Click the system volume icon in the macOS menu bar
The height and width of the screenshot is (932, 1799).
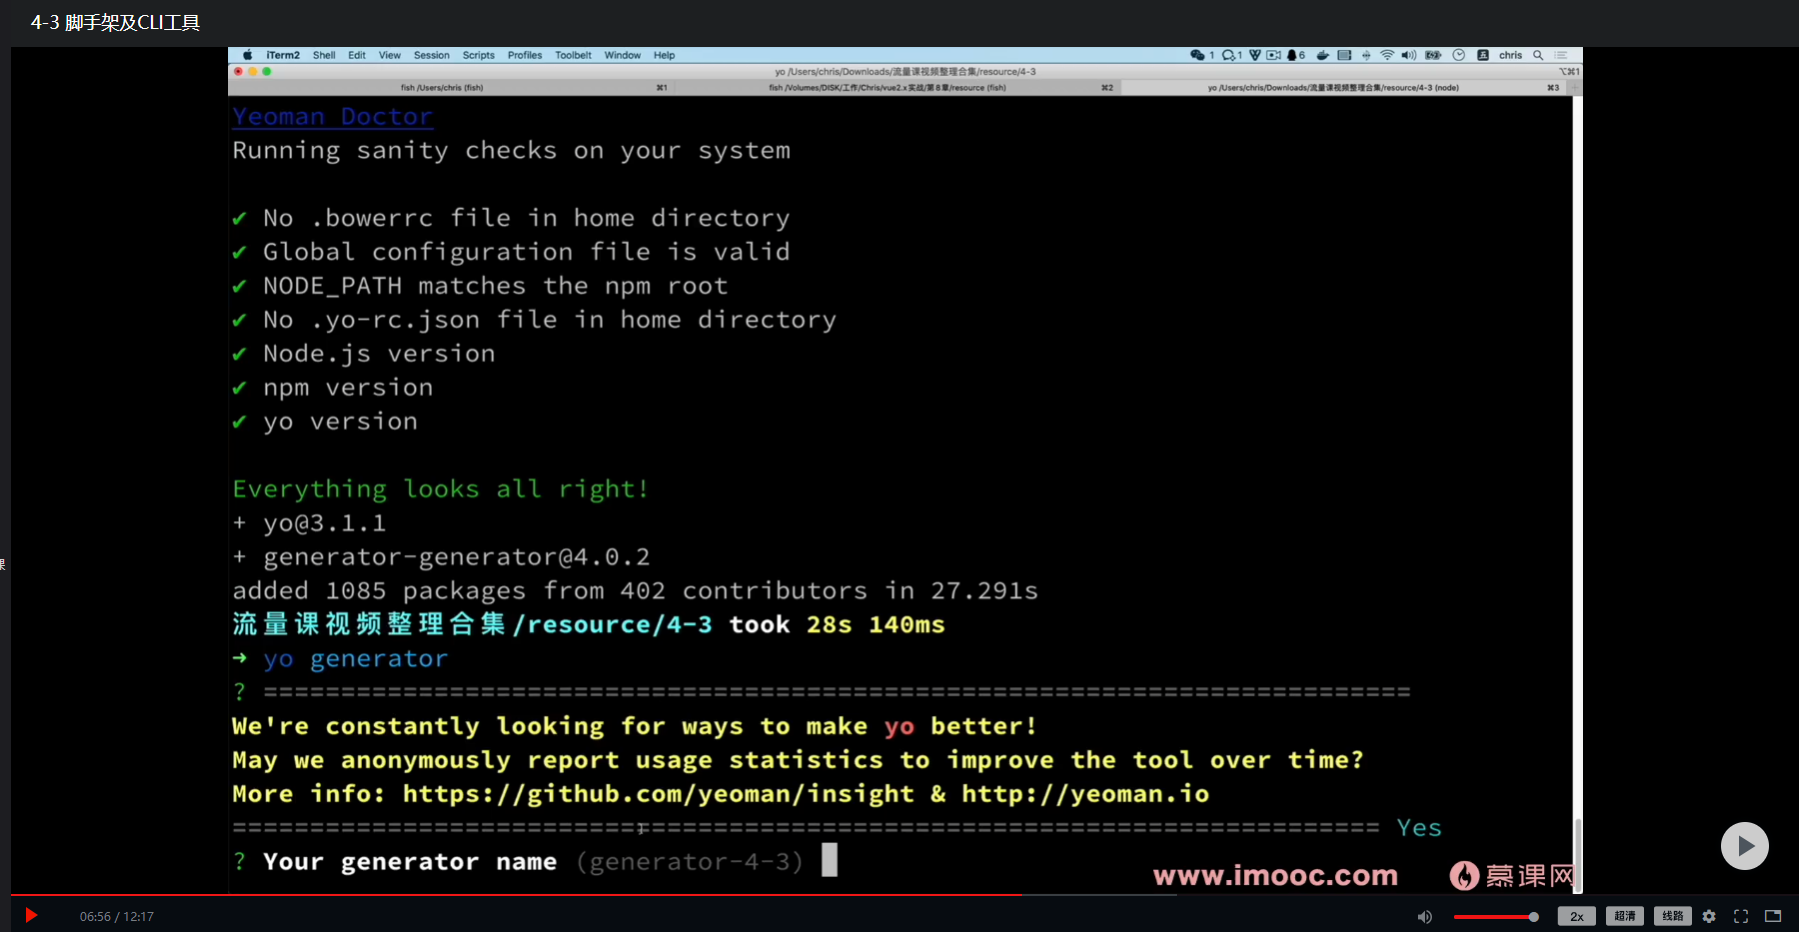[1409, 55]
